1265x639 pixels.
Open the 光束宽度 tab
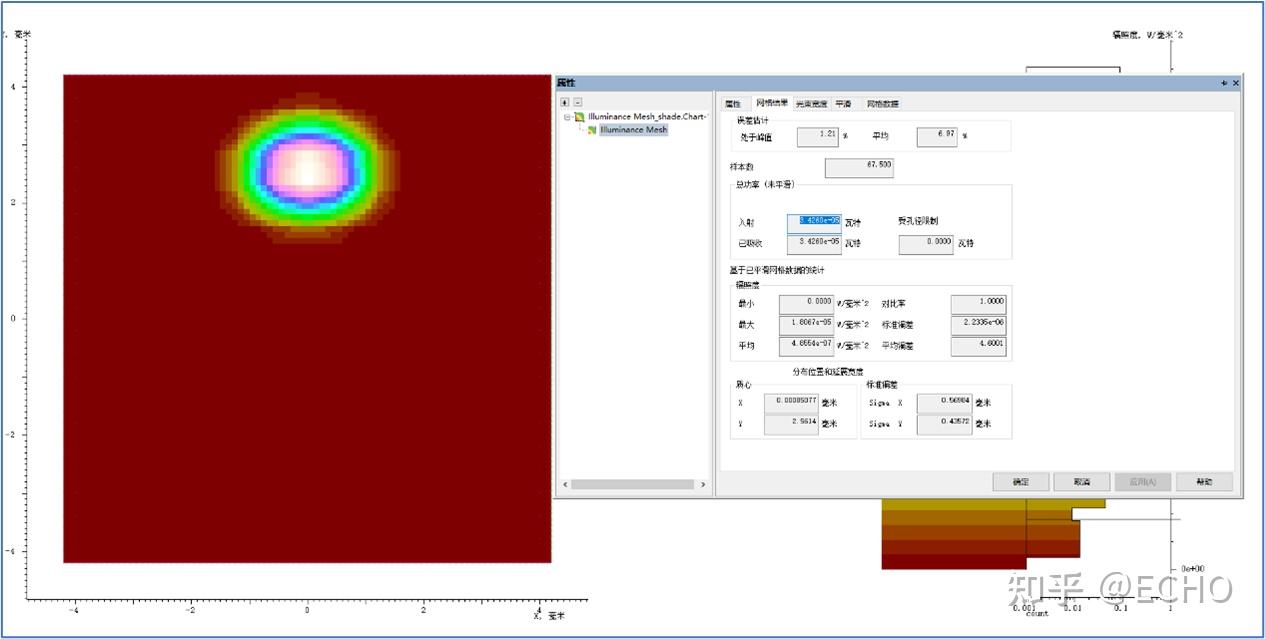click(x=811, y=103)
